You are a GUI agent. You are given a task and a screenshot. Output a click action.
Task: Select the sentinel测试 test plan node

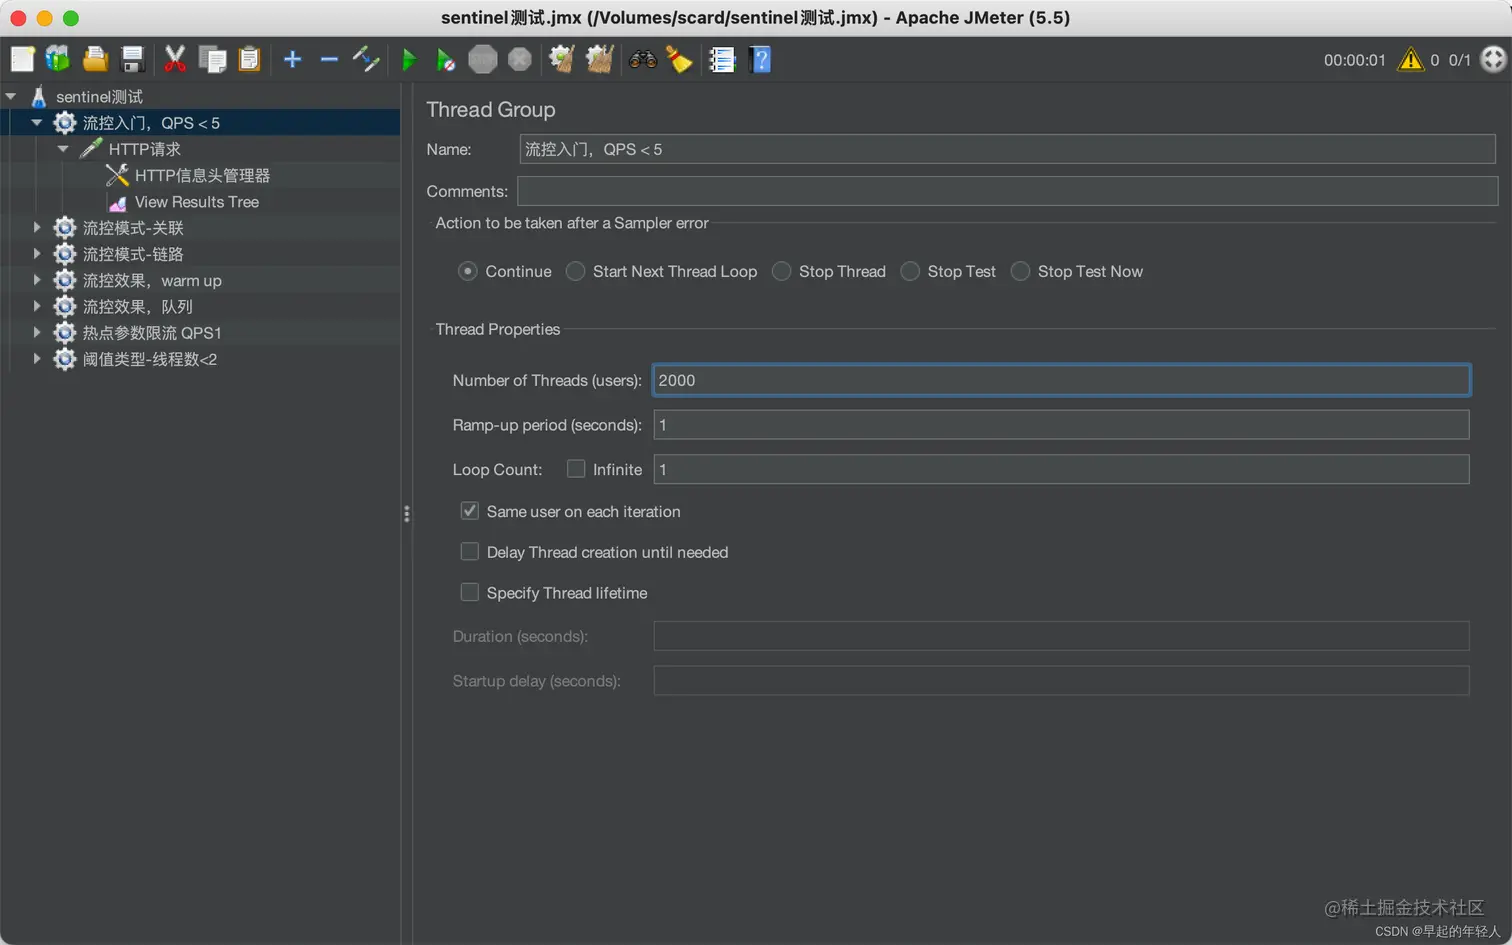pyautogui.click(x=99, y=97)
